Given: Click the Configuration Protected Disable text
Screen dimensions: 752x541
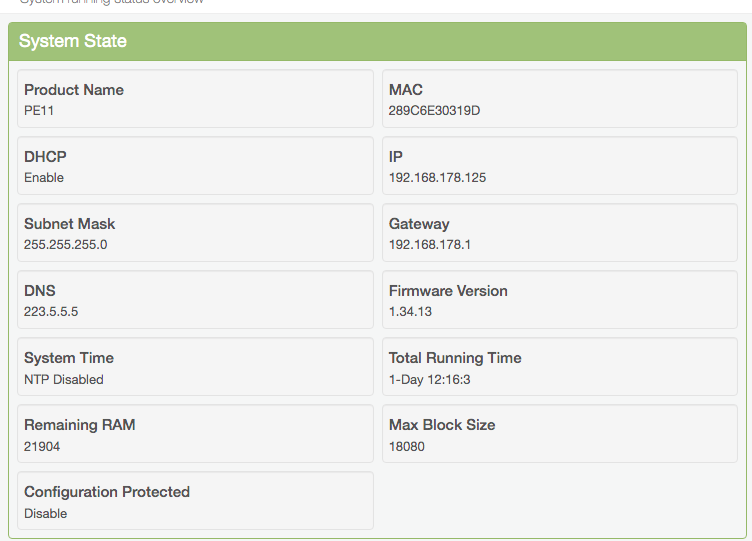Looking at the screenshot, I should click(46, 513).
